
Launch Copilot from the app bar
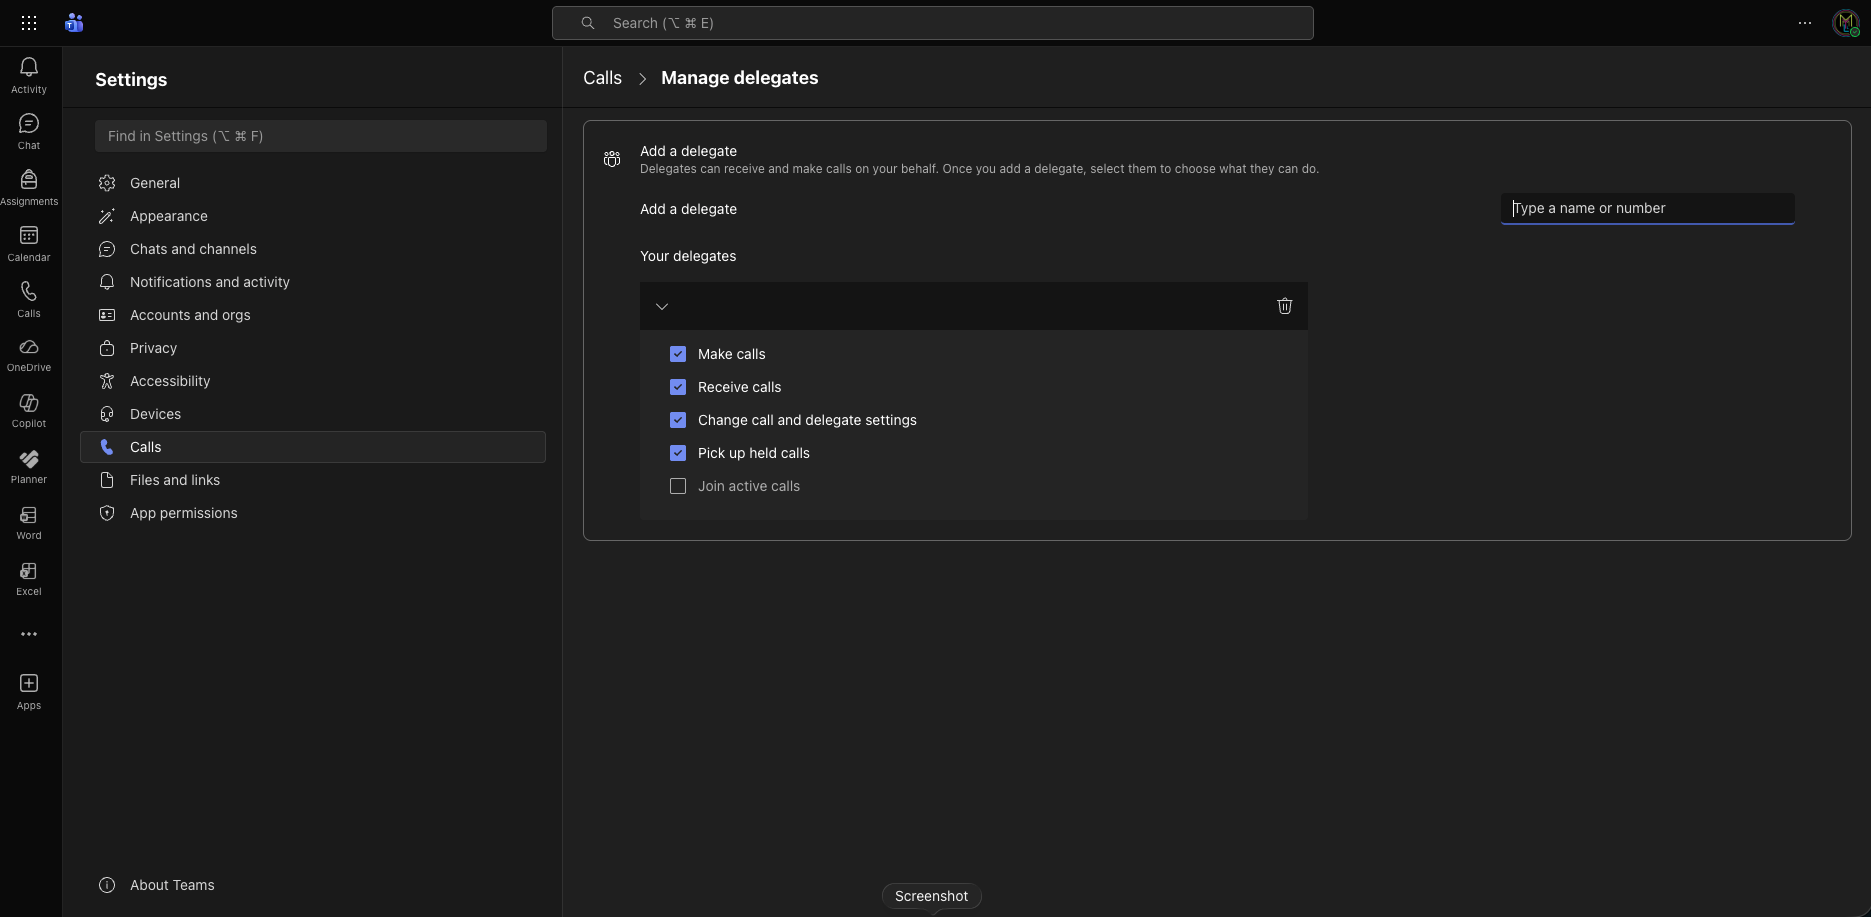(x=29, y=411)
